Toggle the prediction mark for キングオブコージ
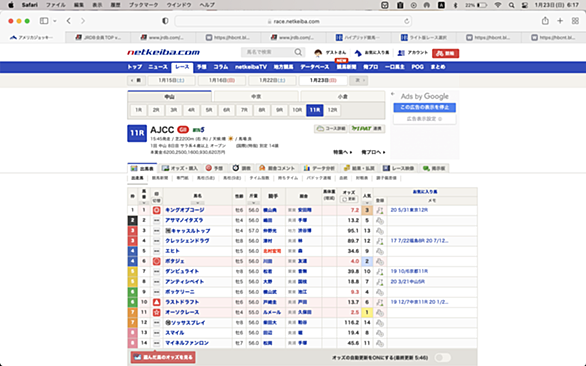Viewport: 586px width, 366px height. (156, 210)
